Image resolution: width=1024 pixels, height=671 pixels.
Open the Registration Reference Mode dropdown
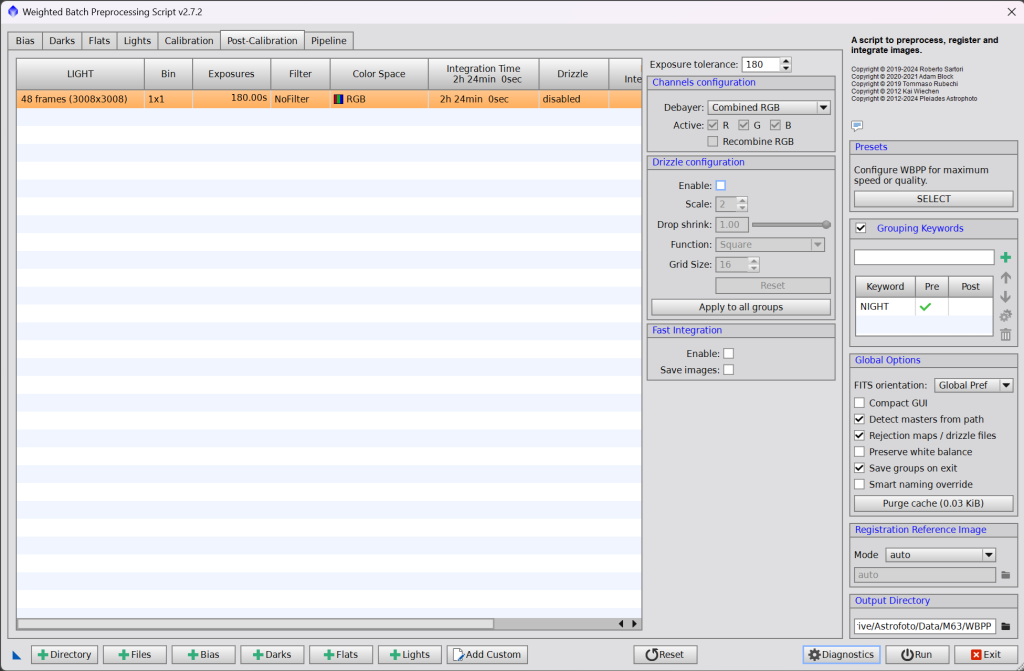click(939, 554)
